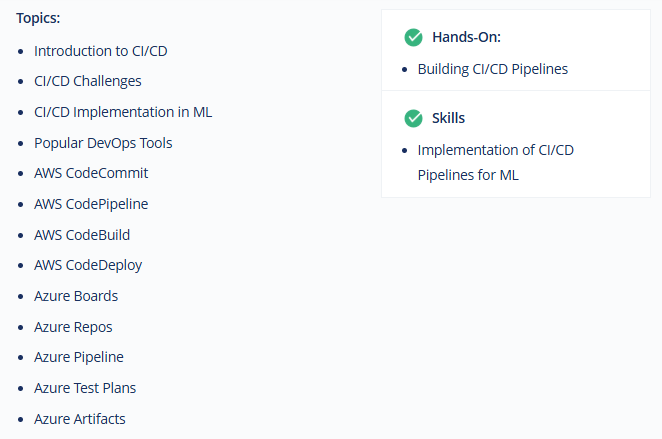Click Azure Boards list item

(76, 296)
